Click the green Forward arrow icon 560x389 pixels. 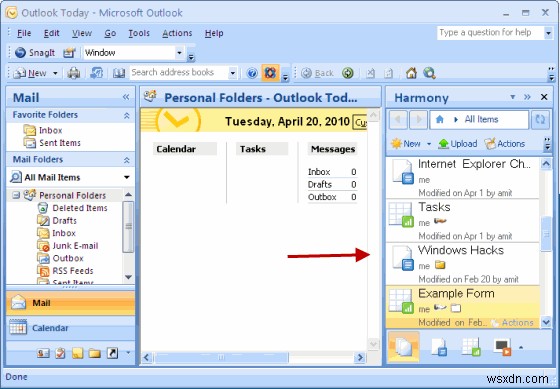coord(348,73)
